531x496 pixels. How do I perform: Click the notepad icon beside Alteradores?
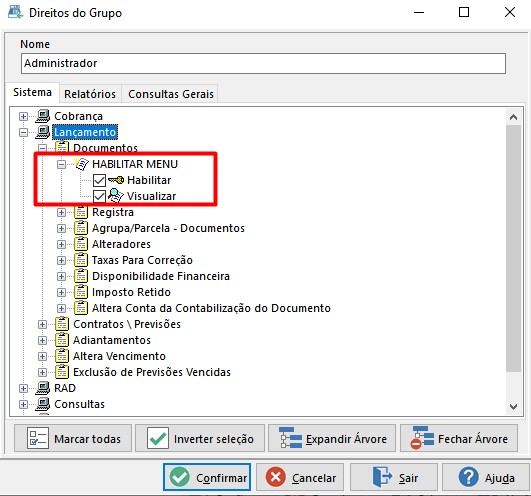click(x=81, y=244)
